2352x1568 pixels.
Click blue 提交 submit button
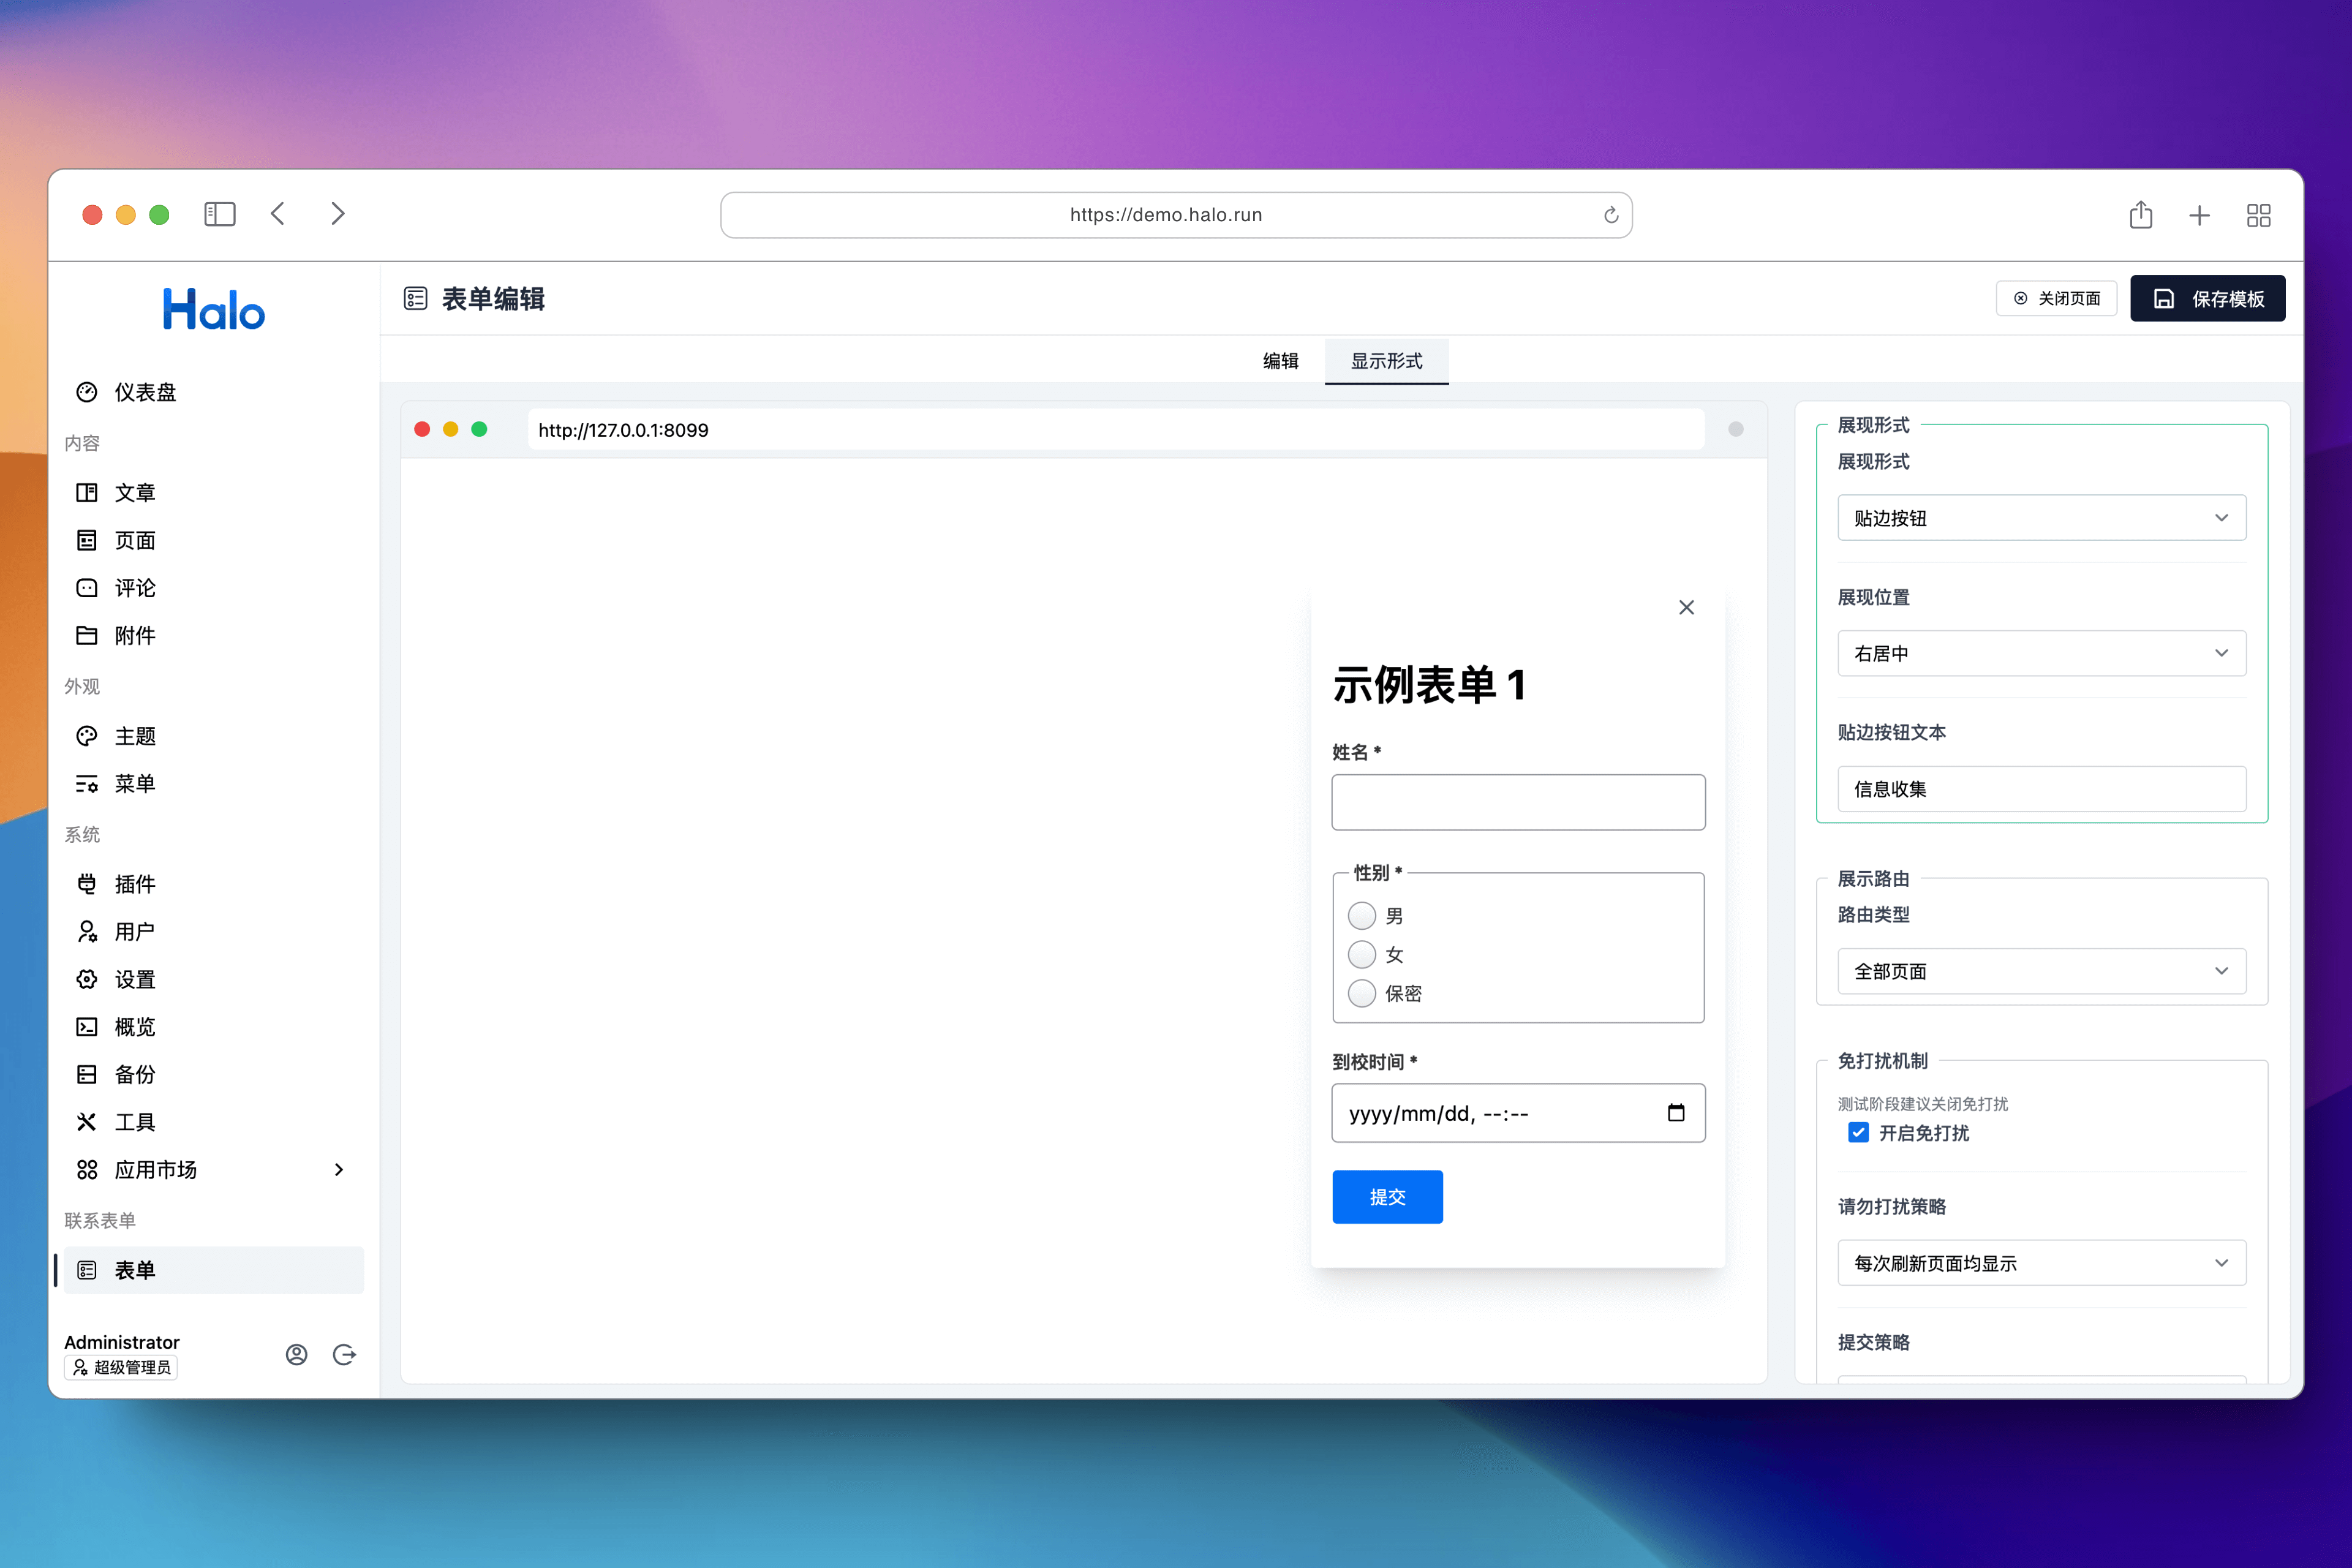[x=1387, y=1197]
